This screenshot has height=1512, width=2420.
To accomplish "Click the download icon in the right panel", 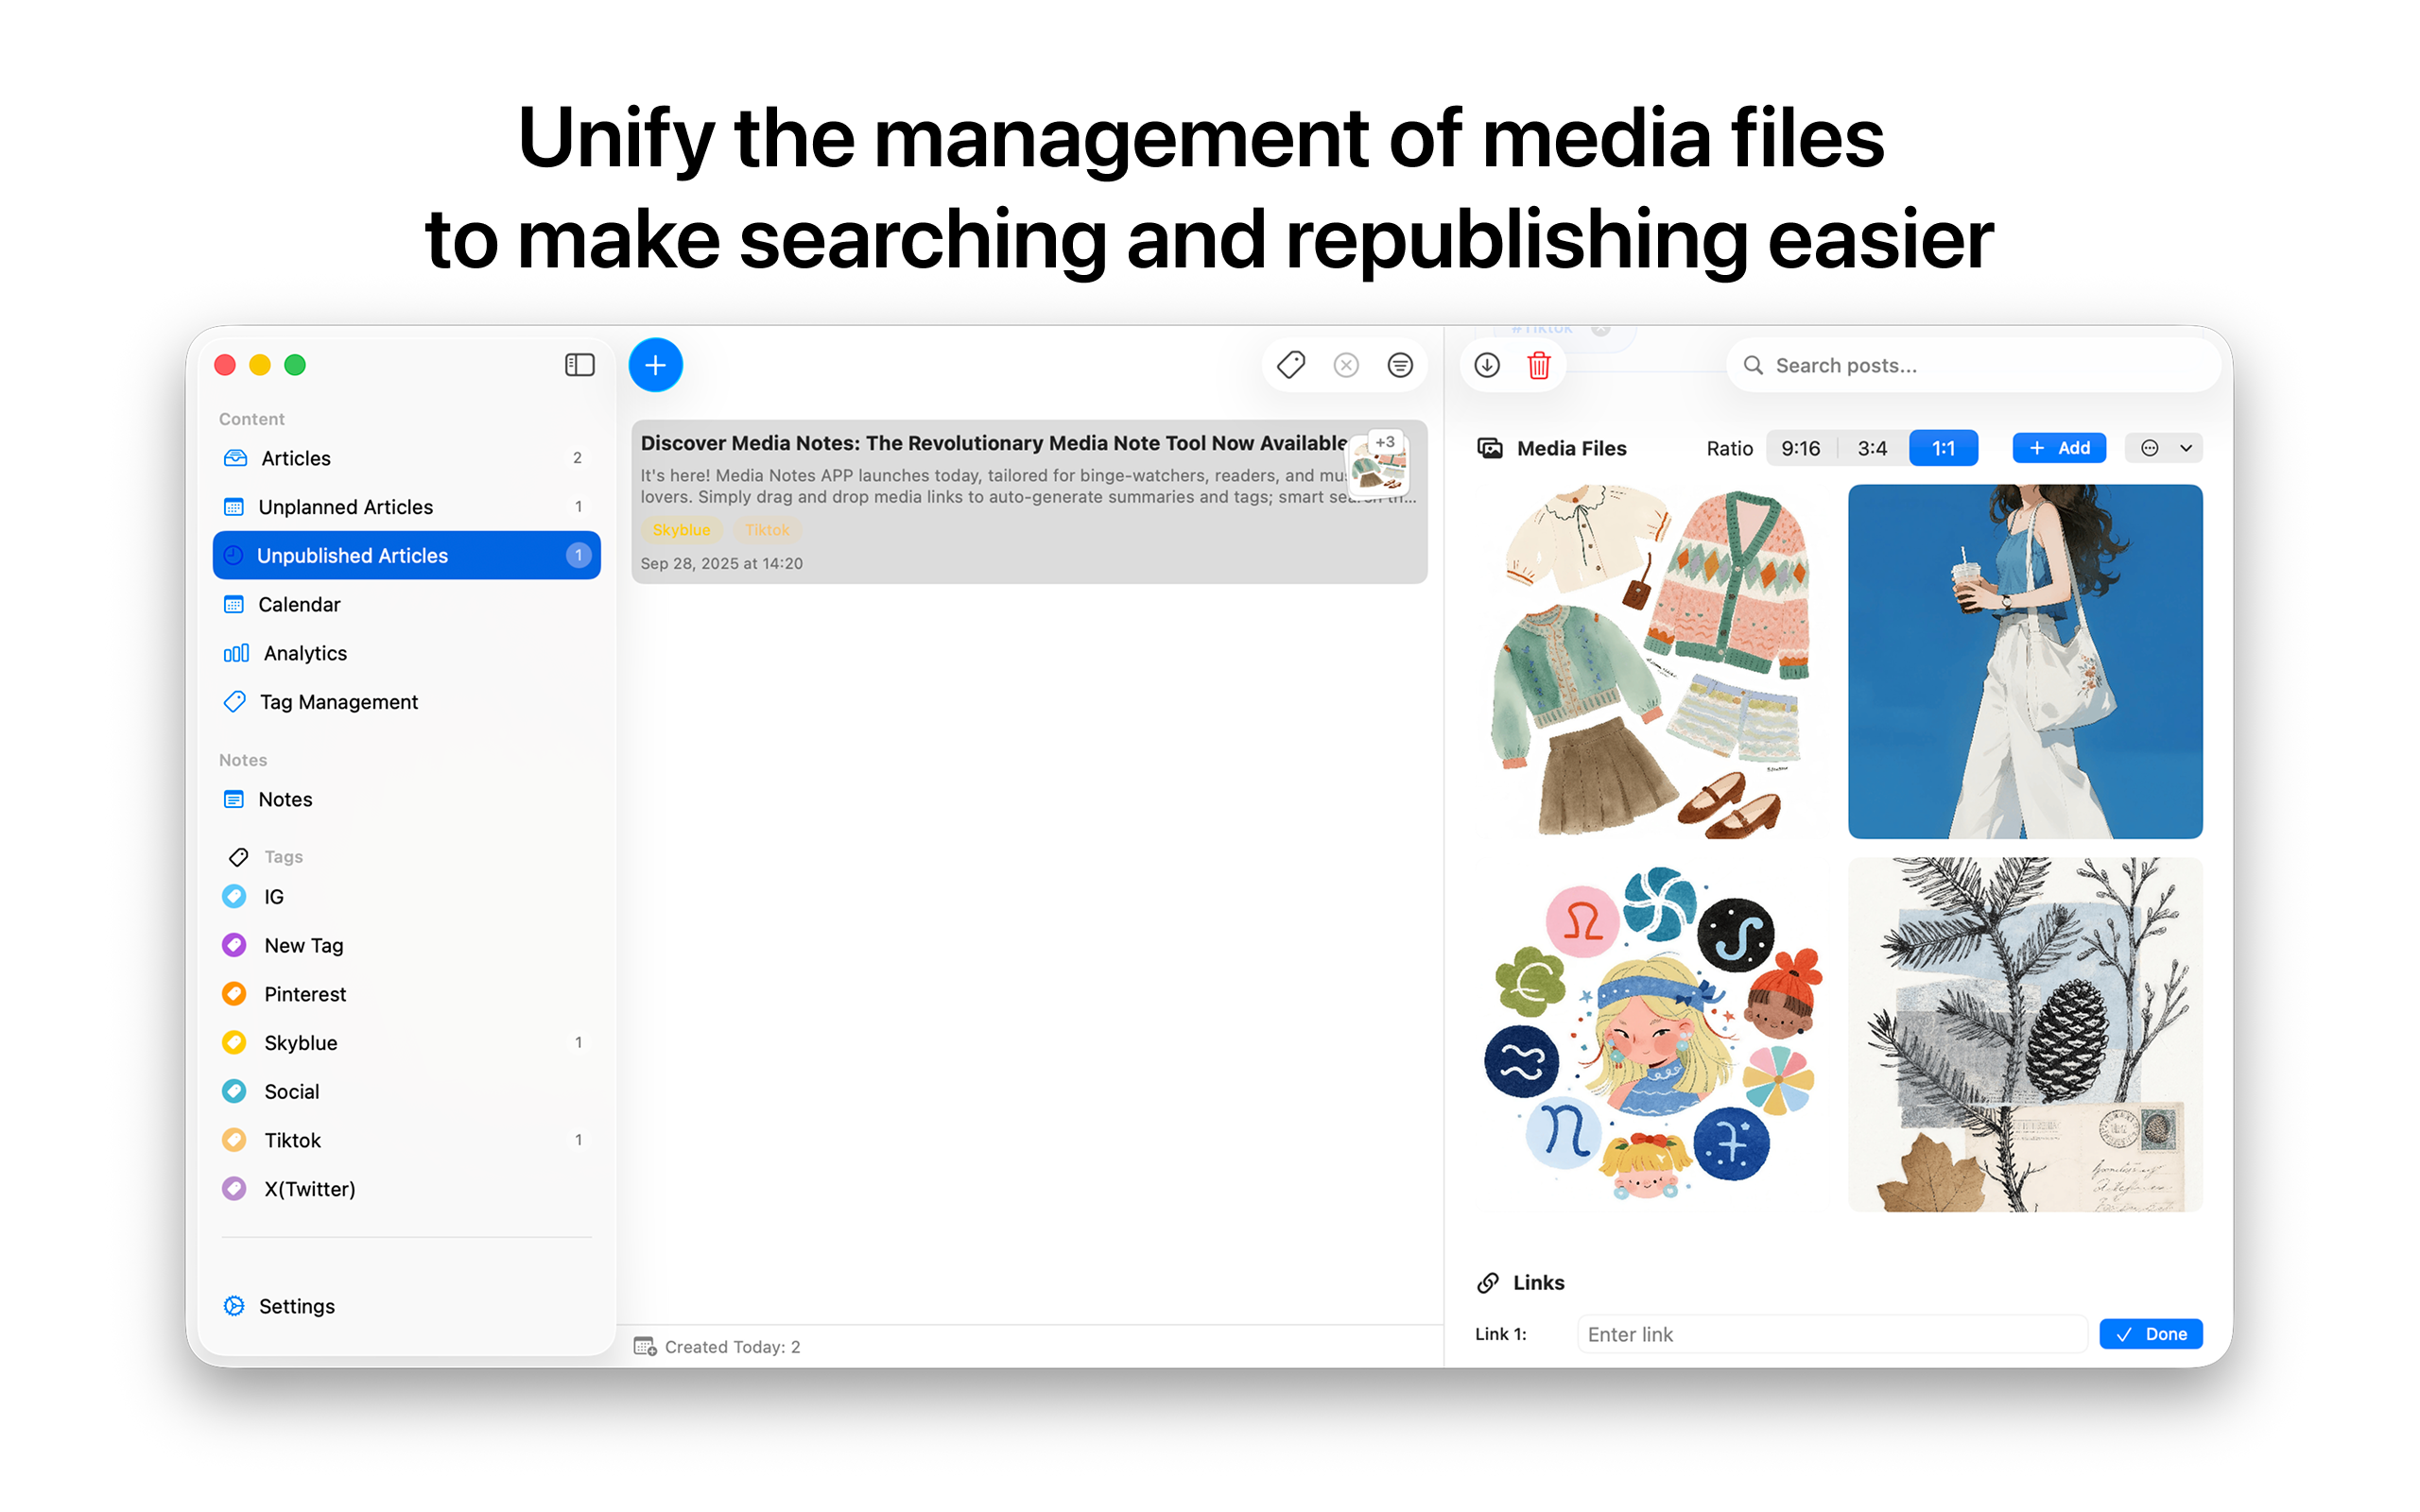I will [1486, 366].
